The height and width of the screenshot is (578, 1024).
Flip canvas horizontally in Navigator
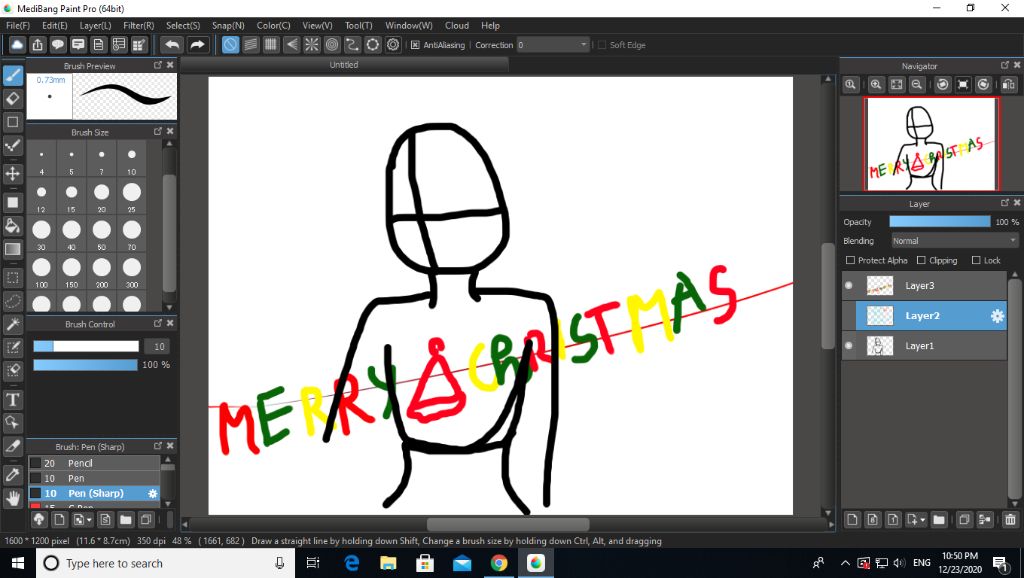point(1008,84)
